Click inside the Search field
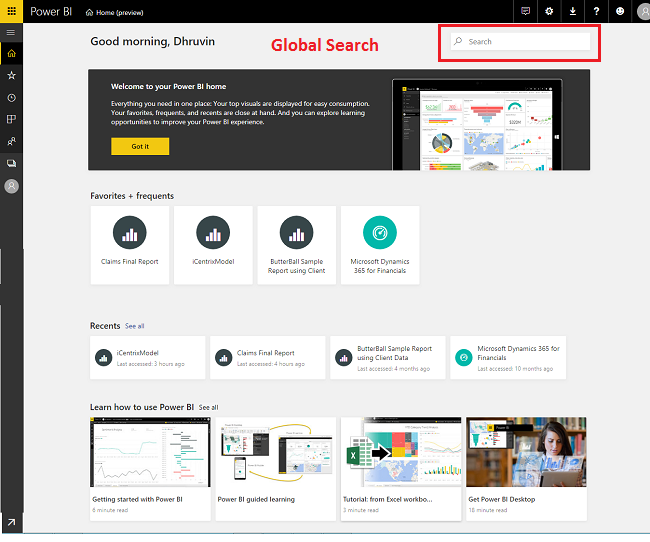 click(x=520, y=41)
